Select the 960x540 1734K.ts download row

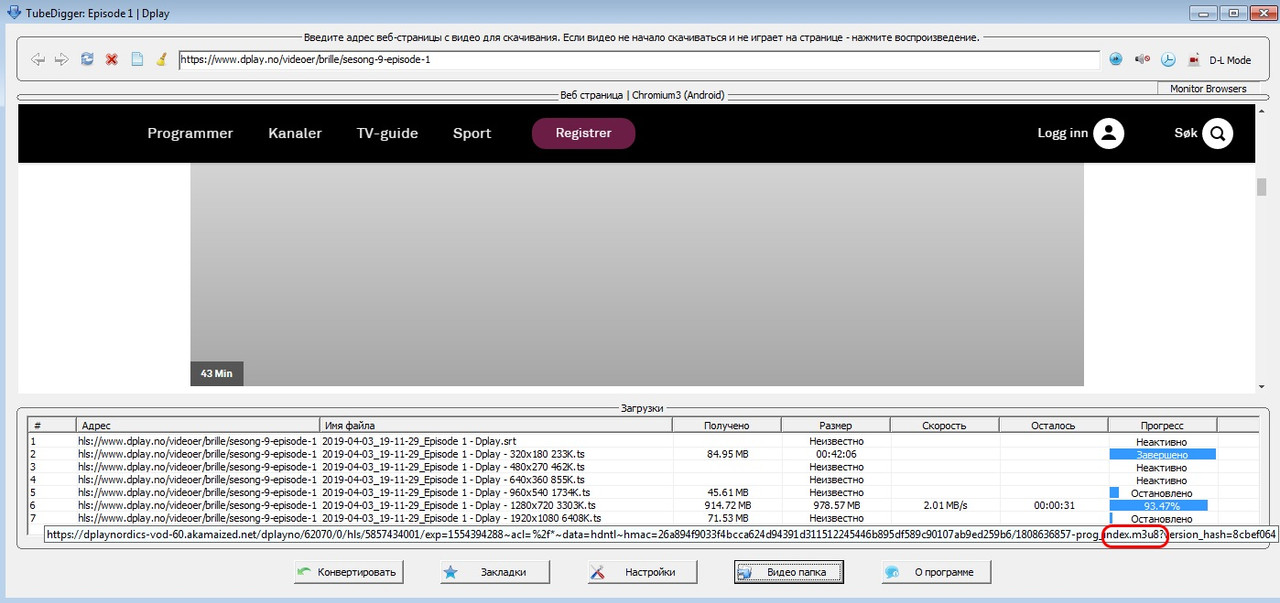pyautogui.click(x=644, y=493)
